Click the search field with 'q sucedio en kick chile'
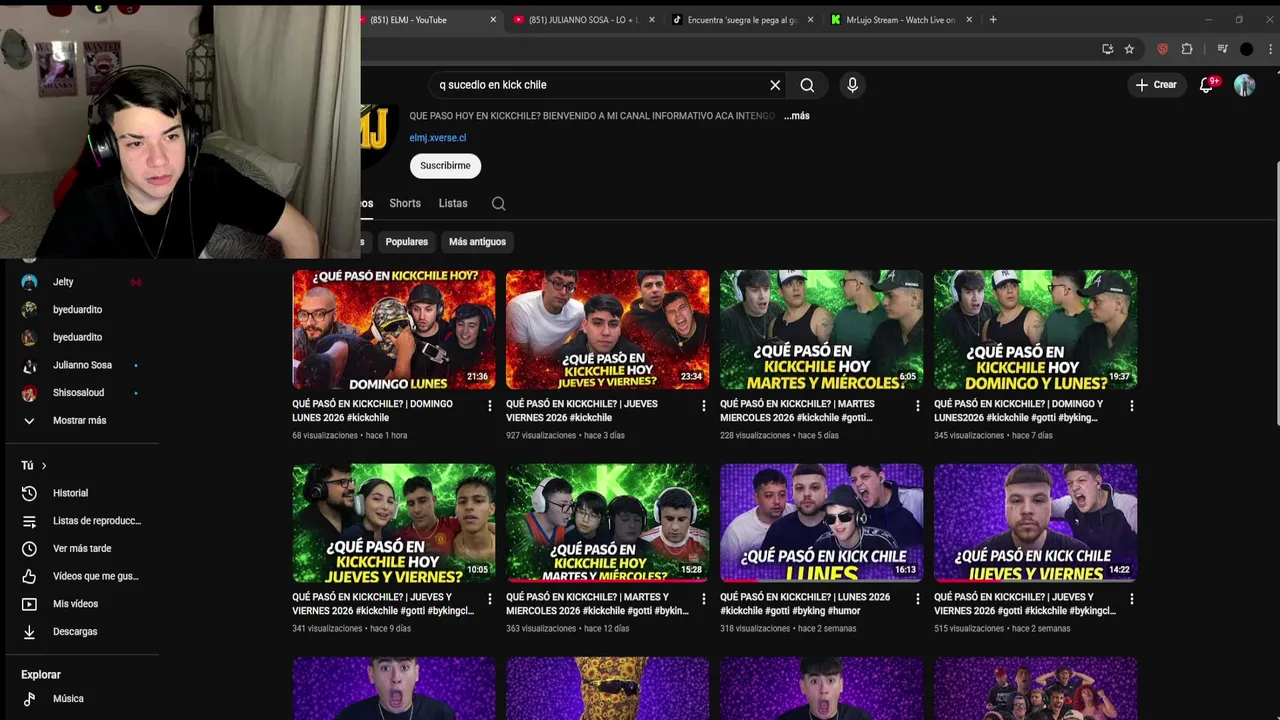This screenshot has width=1280, height=720. [600, 85]
